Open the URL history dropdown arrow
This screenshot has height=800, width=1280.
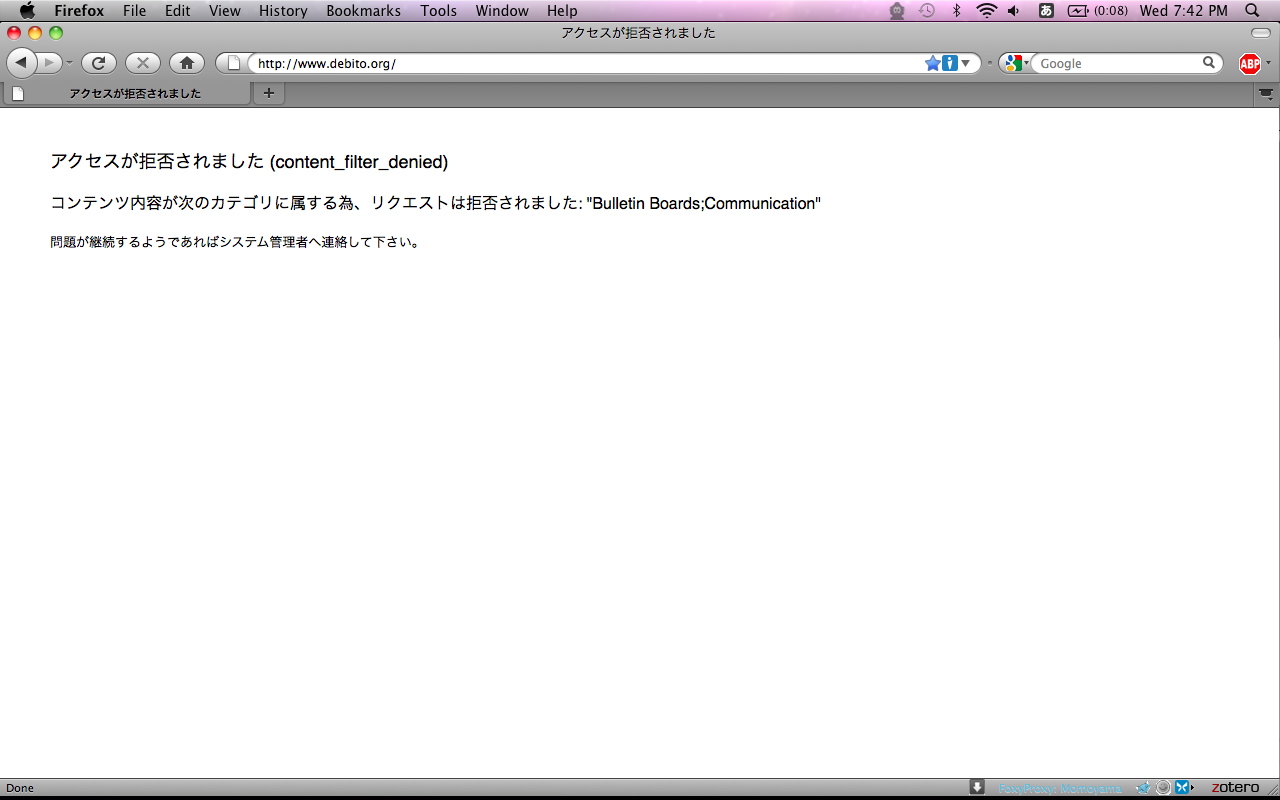[966, 63]
